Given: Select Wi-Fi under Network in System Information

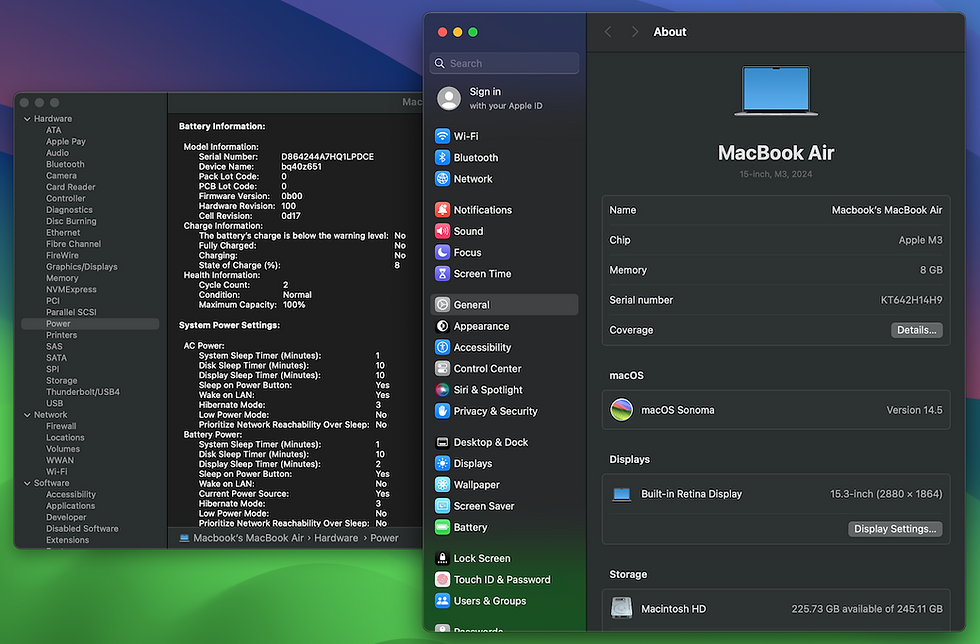Looking at the screenshot, I should click(56, 472).
